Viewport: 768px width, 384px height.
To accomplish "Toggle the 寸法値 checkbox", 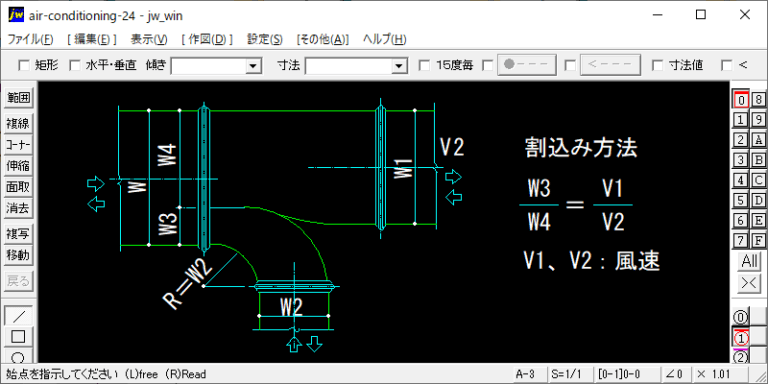I will click(x=658, y=65).
